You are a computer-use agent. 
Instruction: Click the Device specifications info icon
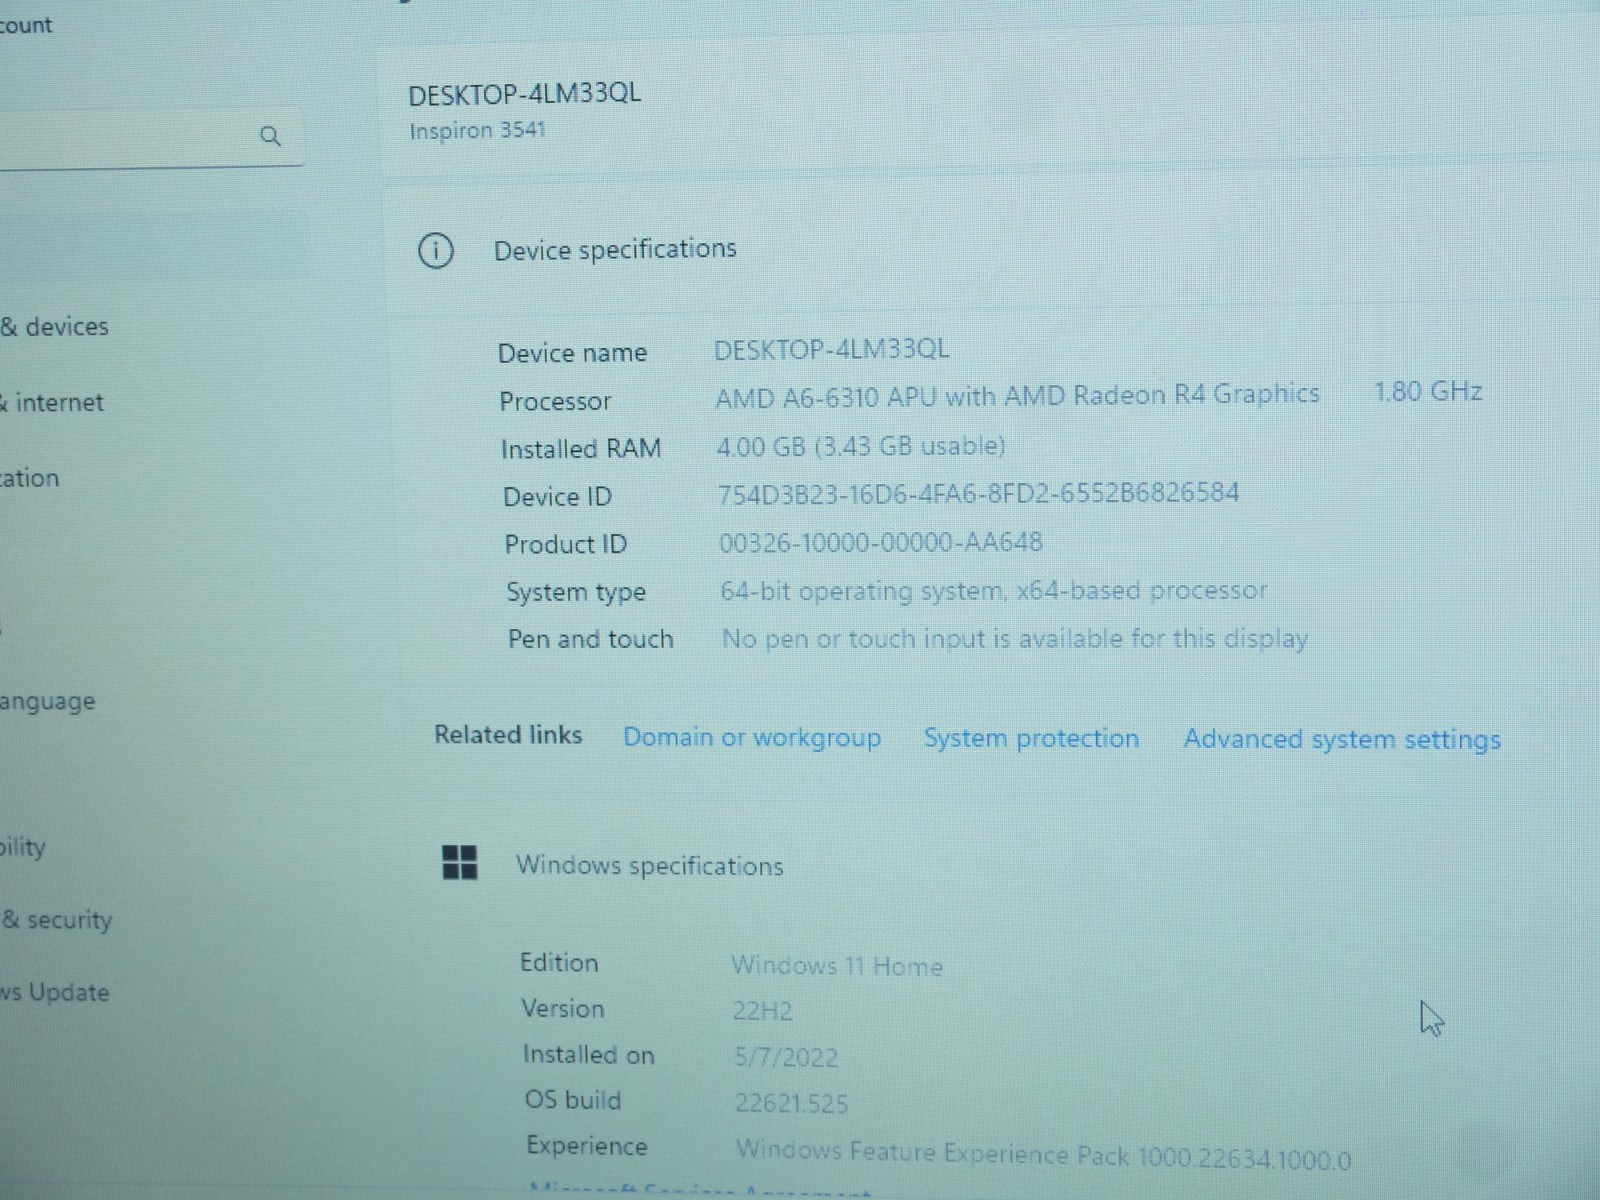(x=435, y=250)
